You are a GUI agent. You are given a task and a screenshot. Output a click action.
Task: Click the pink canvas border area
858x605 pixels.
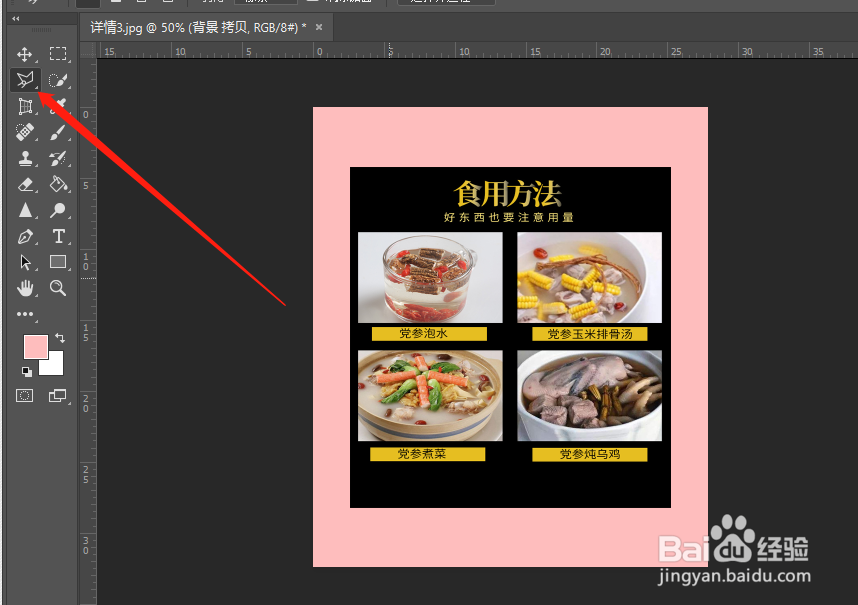click(510, 137)
